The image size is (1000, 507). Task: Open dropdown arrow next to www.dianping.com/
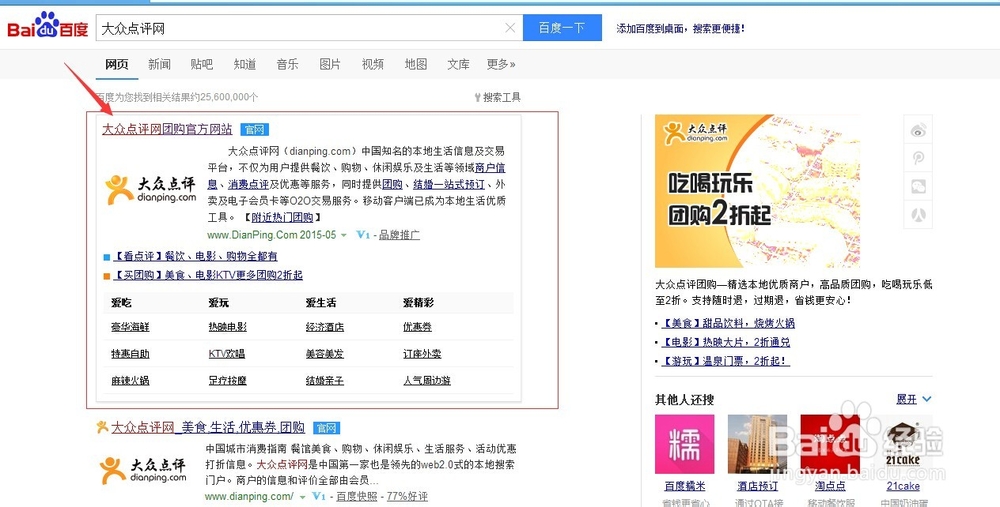coord(302,497)
